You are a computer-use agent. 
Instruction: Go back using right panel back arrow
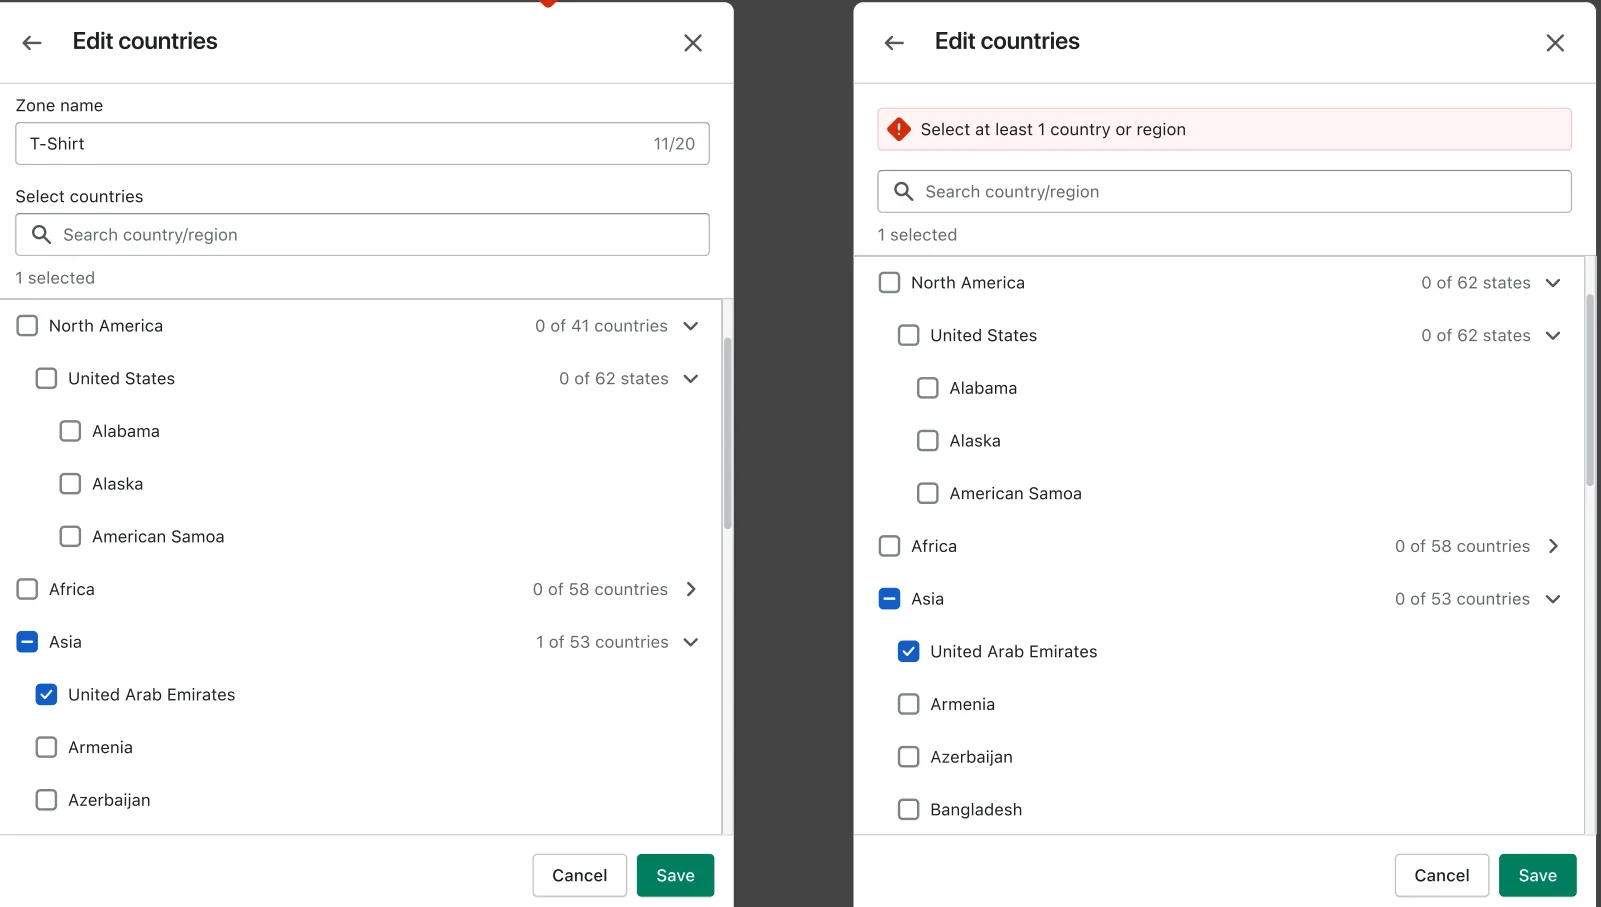point(894,42)
